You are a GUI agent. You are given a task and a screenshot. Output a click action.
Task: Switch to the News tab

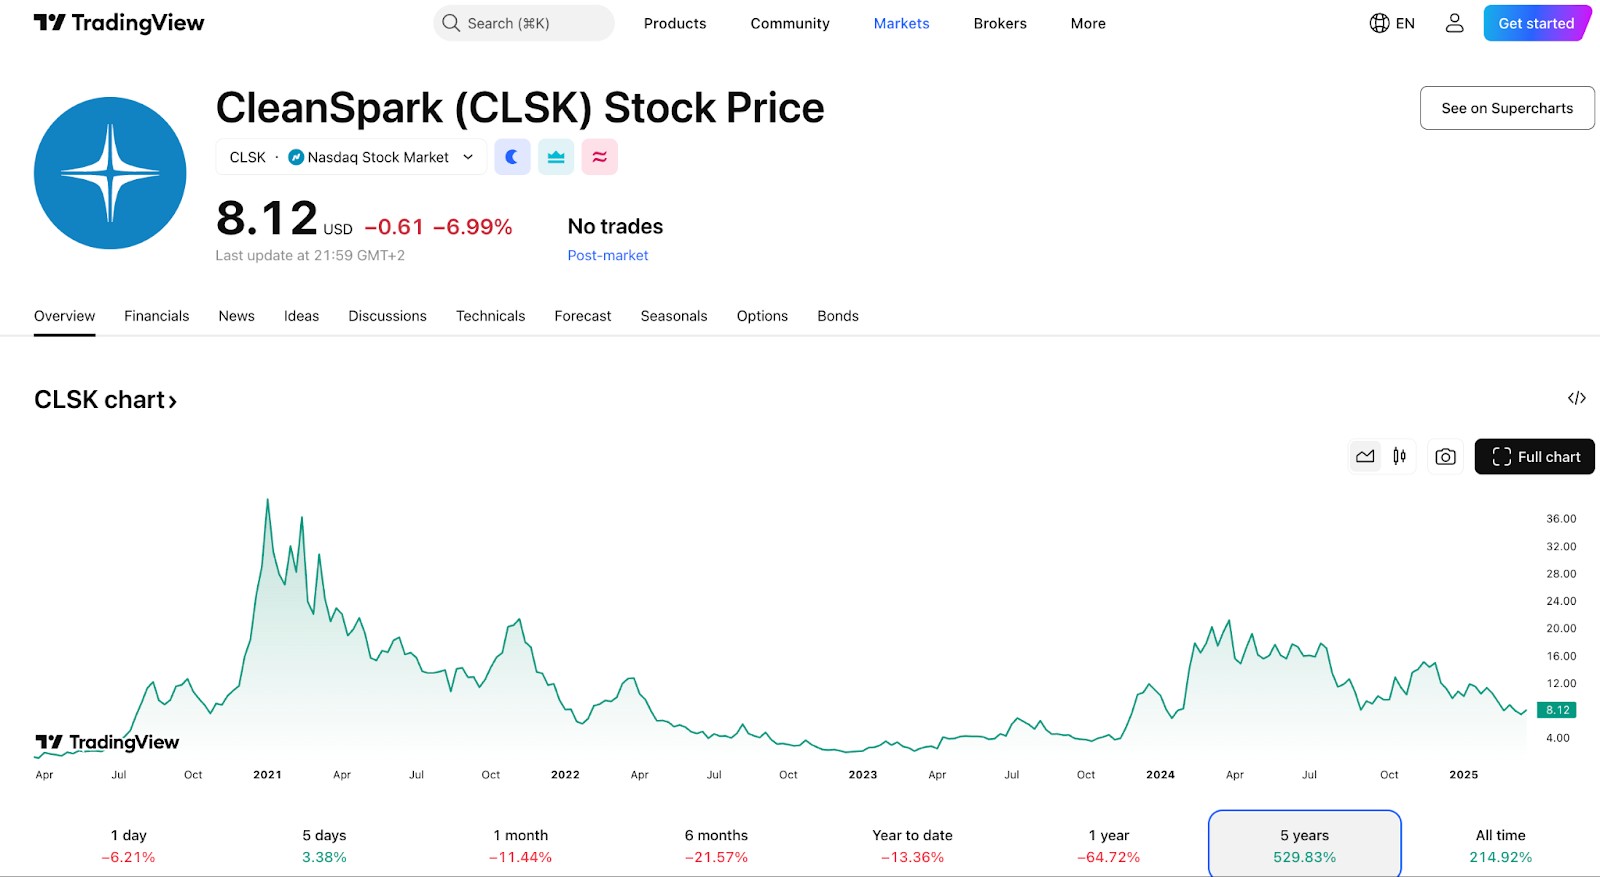click(x=237, y=316)
